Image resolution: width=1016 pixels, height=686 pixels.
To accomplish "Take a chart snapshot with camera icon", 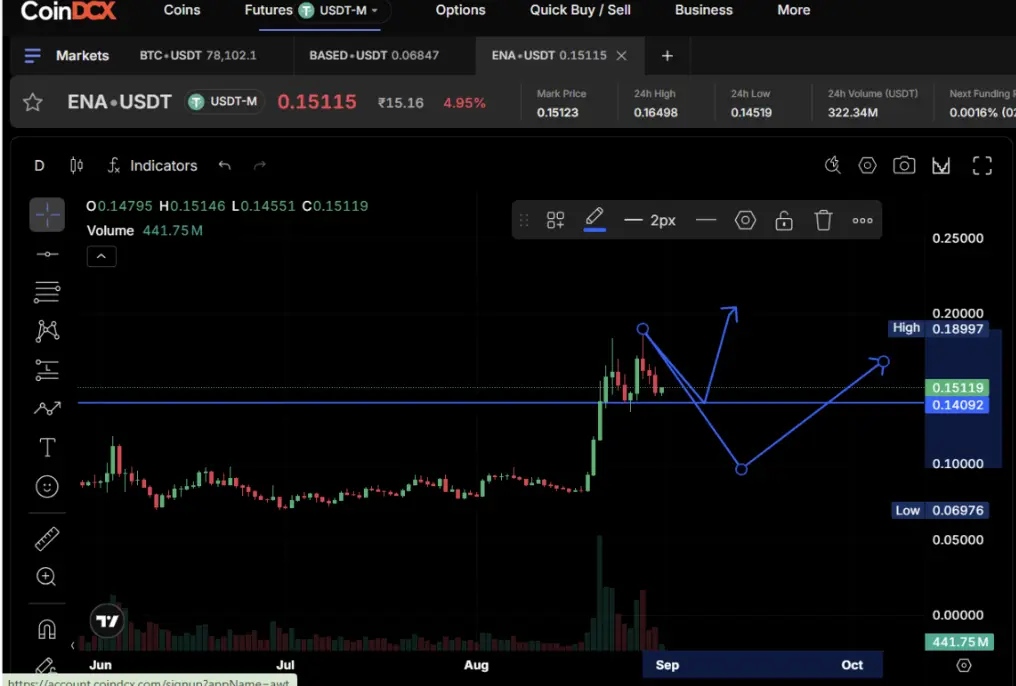I will point(904,166).
